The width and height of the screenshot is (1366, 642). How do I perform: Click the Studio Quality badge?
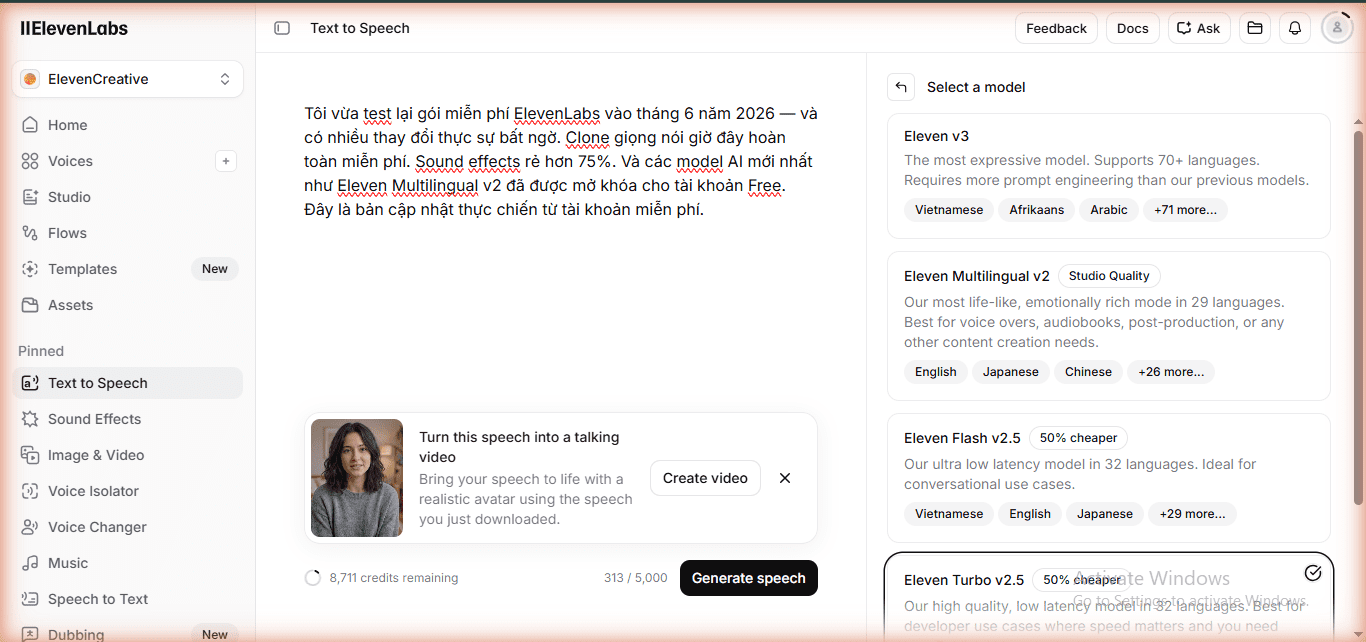point(1109,276)
